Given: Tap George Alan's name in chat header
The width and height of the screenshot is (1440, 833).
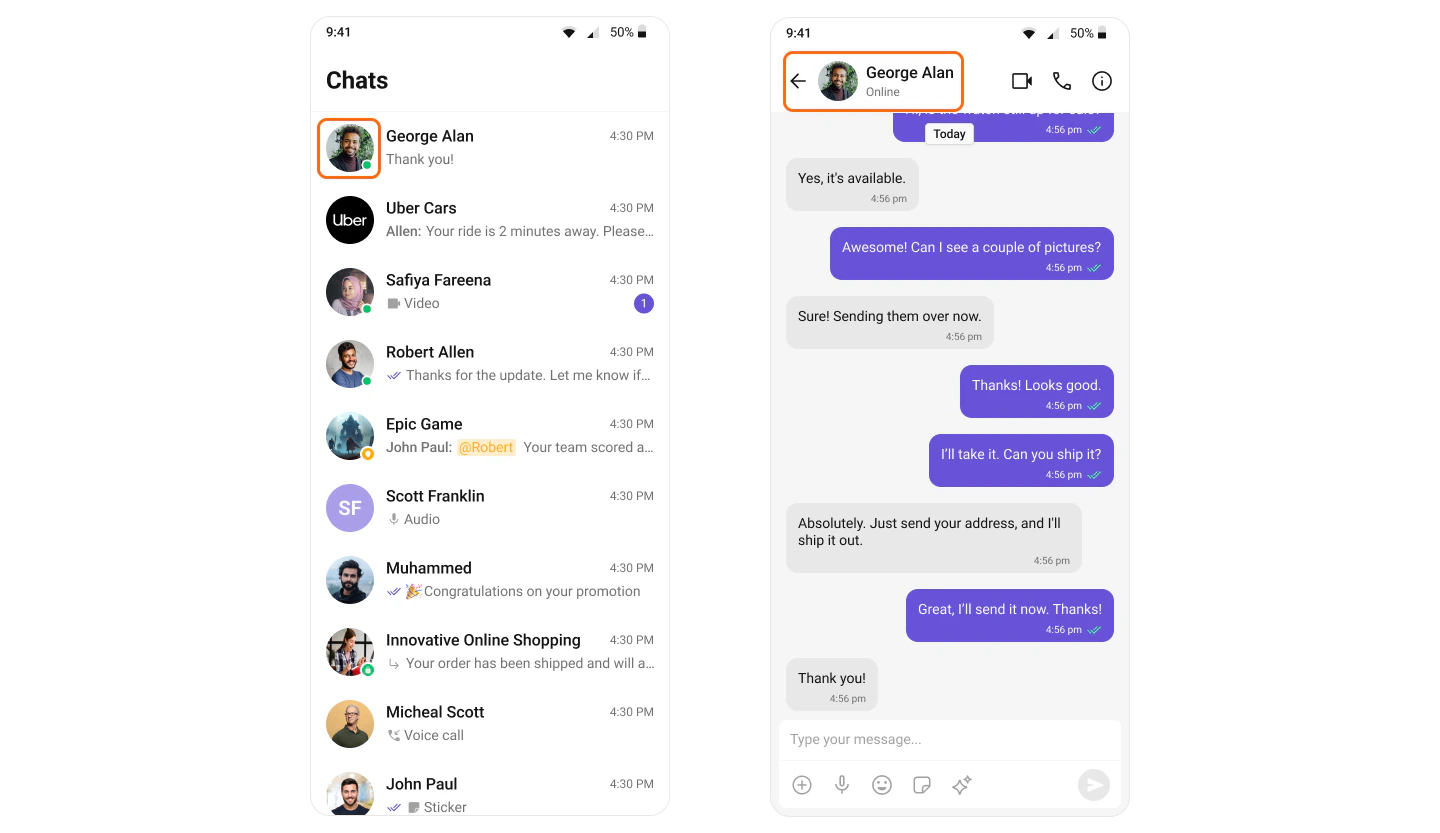Looking at the screenshot, I should tap(910, 72).
